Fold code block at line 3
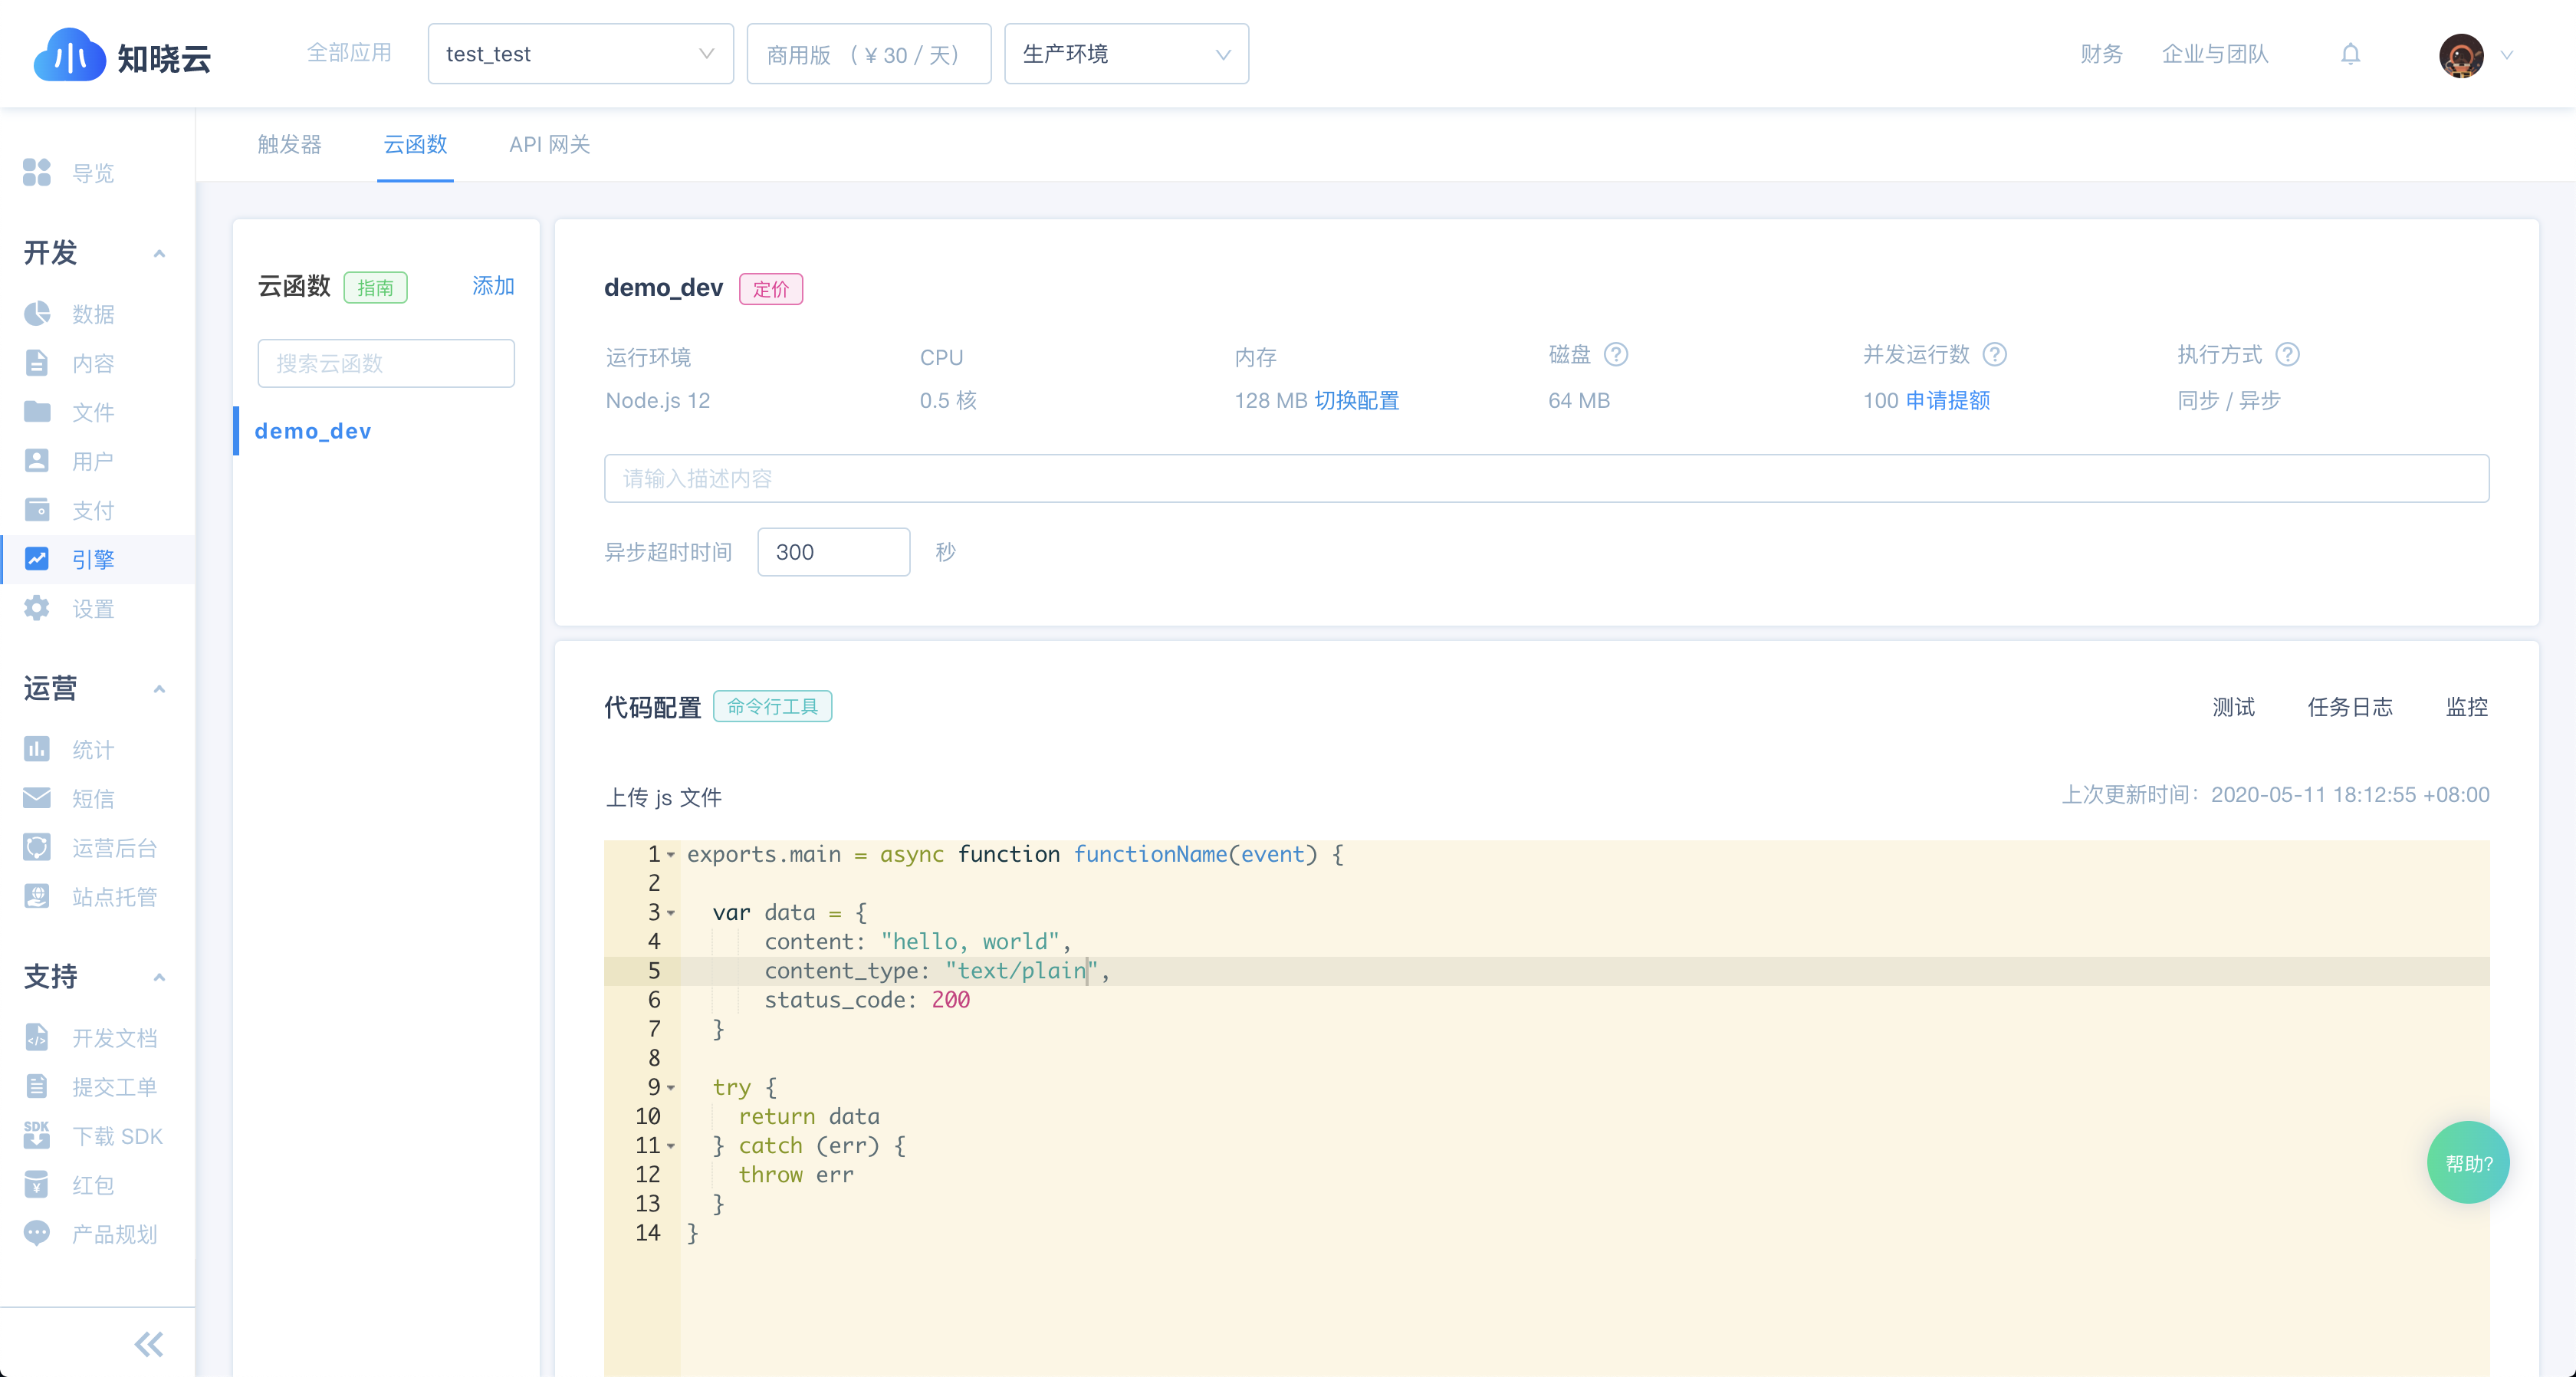This screenshot has height=1377, width=2576. coord(671,913)
